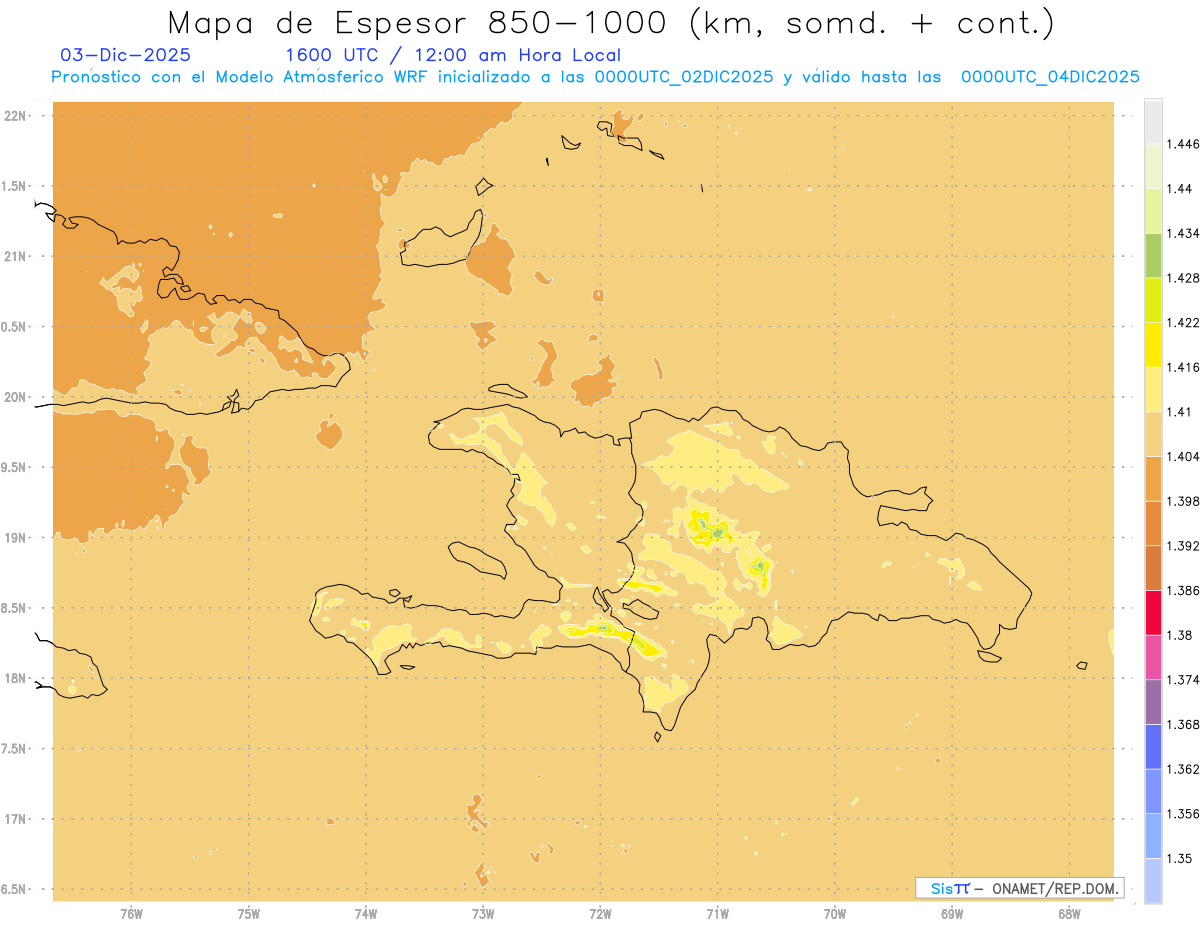Click the latitude axis label '21N'
This screenshot has width=1200, height=927.
[x=16, y=256]
